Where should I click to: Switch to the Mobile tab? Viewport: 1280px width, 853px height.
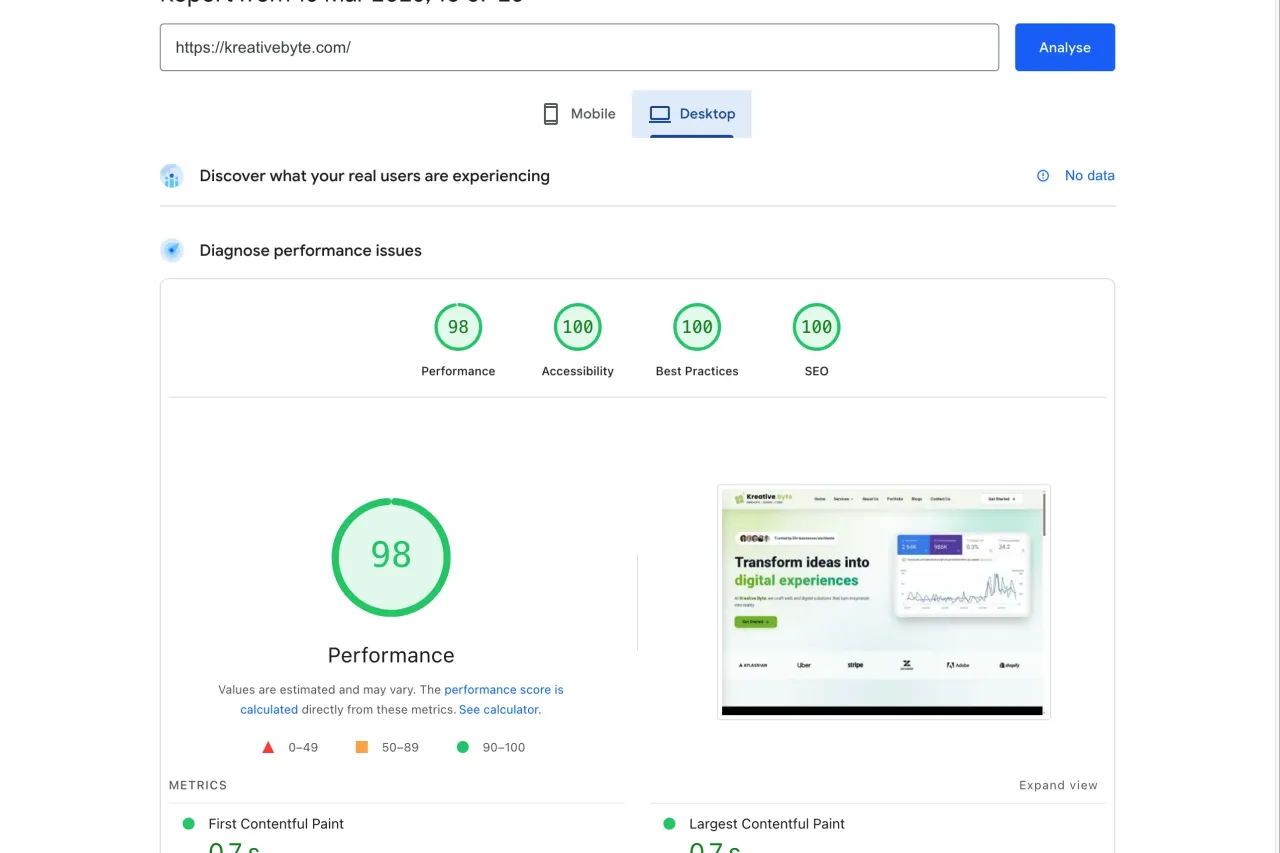pos(579,114)
